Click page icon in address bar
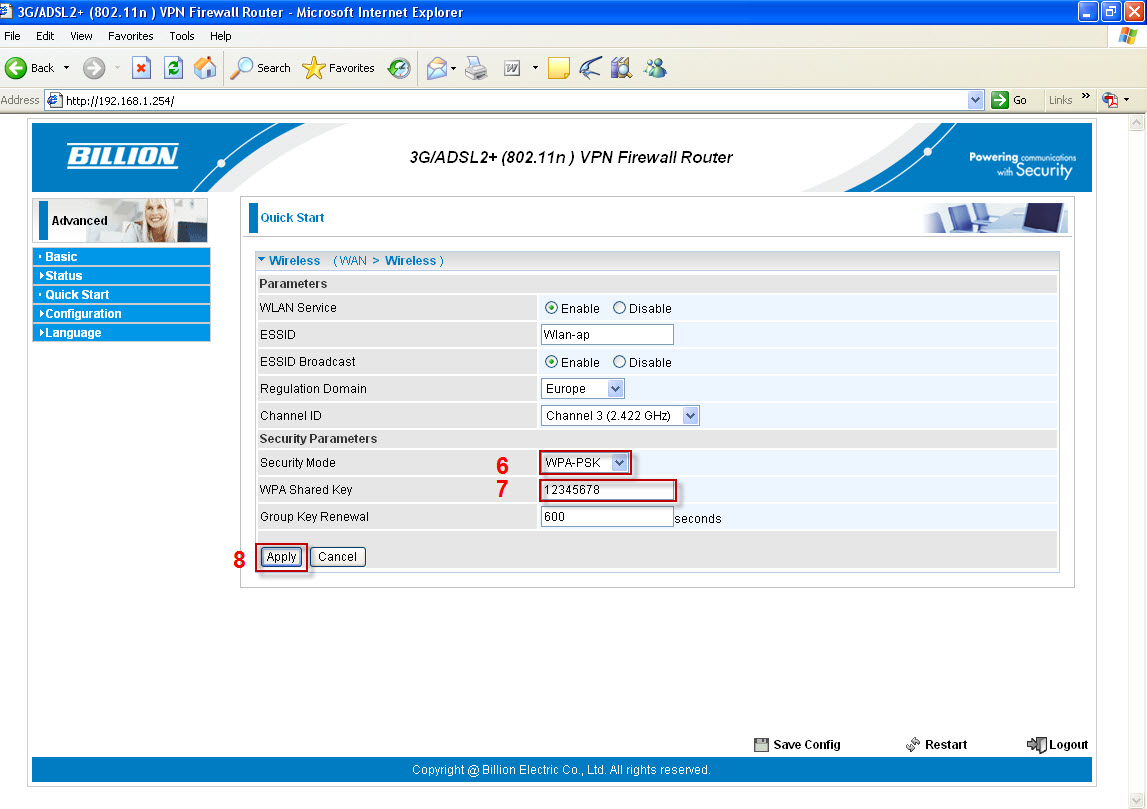This screenshot has width=1147, height=809. coord(54,100)
